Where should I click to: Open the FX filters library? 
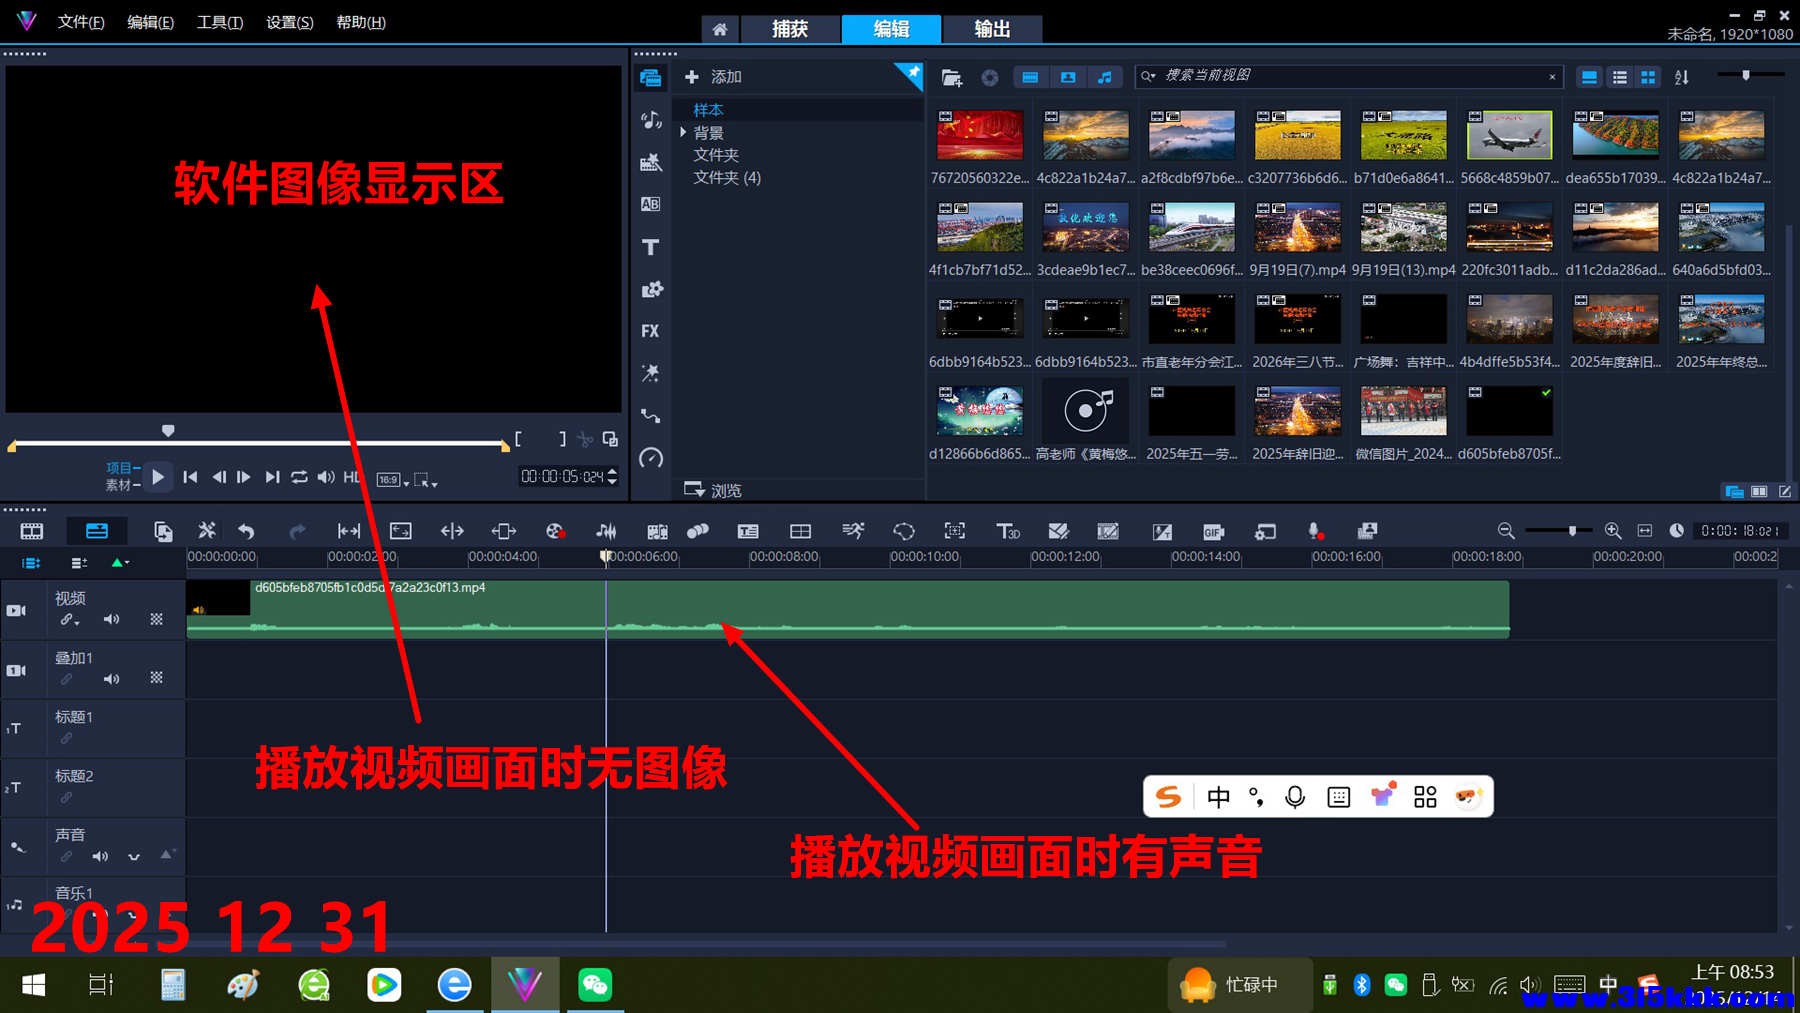651,331
